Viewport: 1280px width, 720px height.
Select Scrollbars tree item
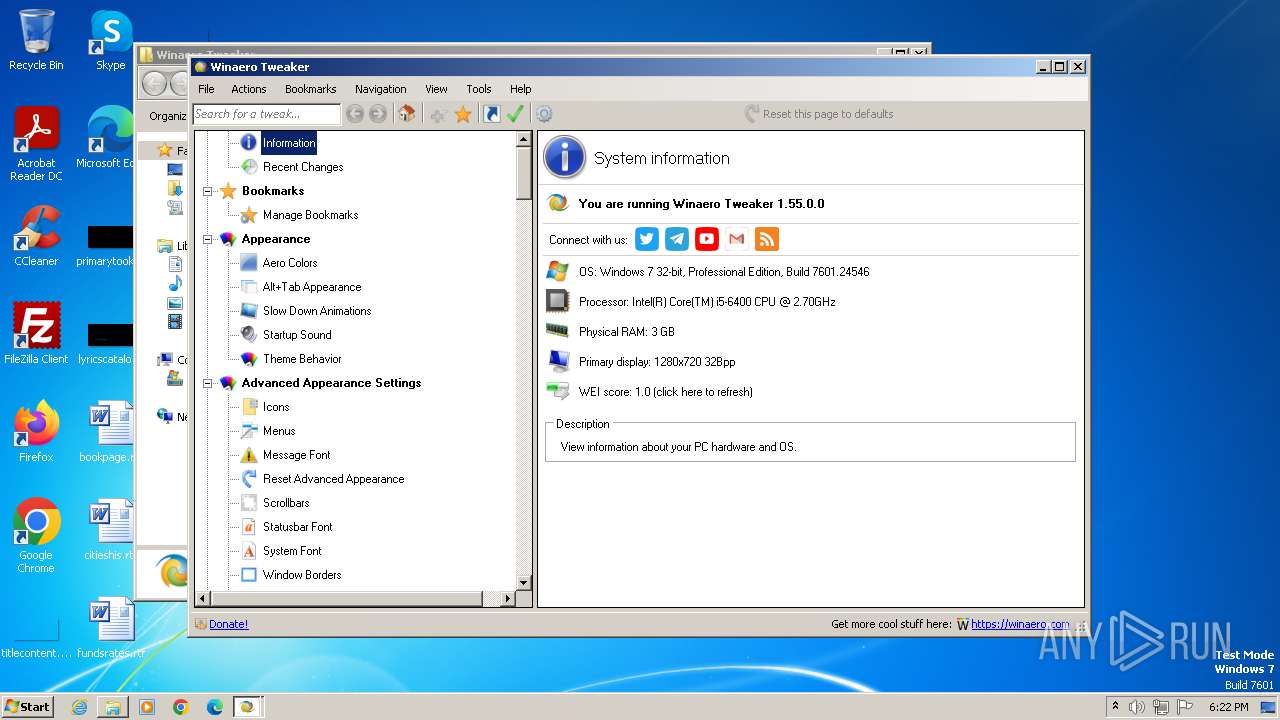click(x=286, y=503)
